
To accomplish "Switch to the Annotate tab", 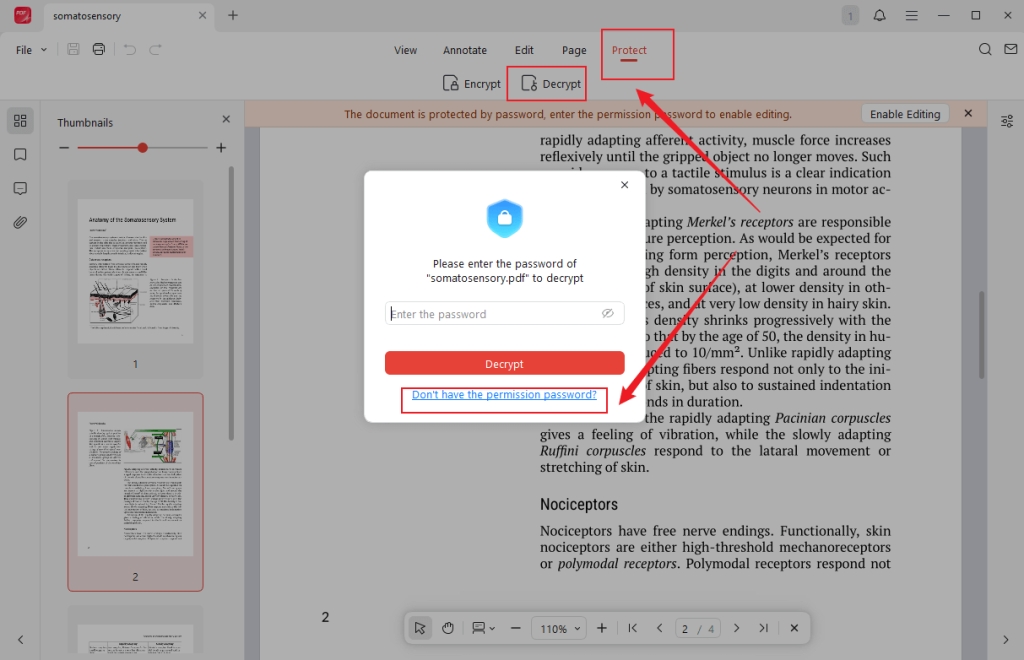I will pos(464,49).
